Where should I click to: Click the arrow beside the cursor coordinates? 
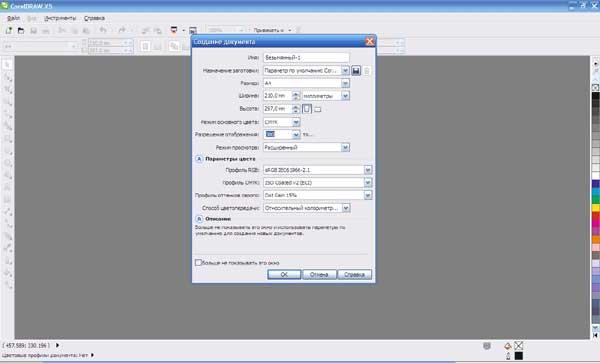[57, 345]
